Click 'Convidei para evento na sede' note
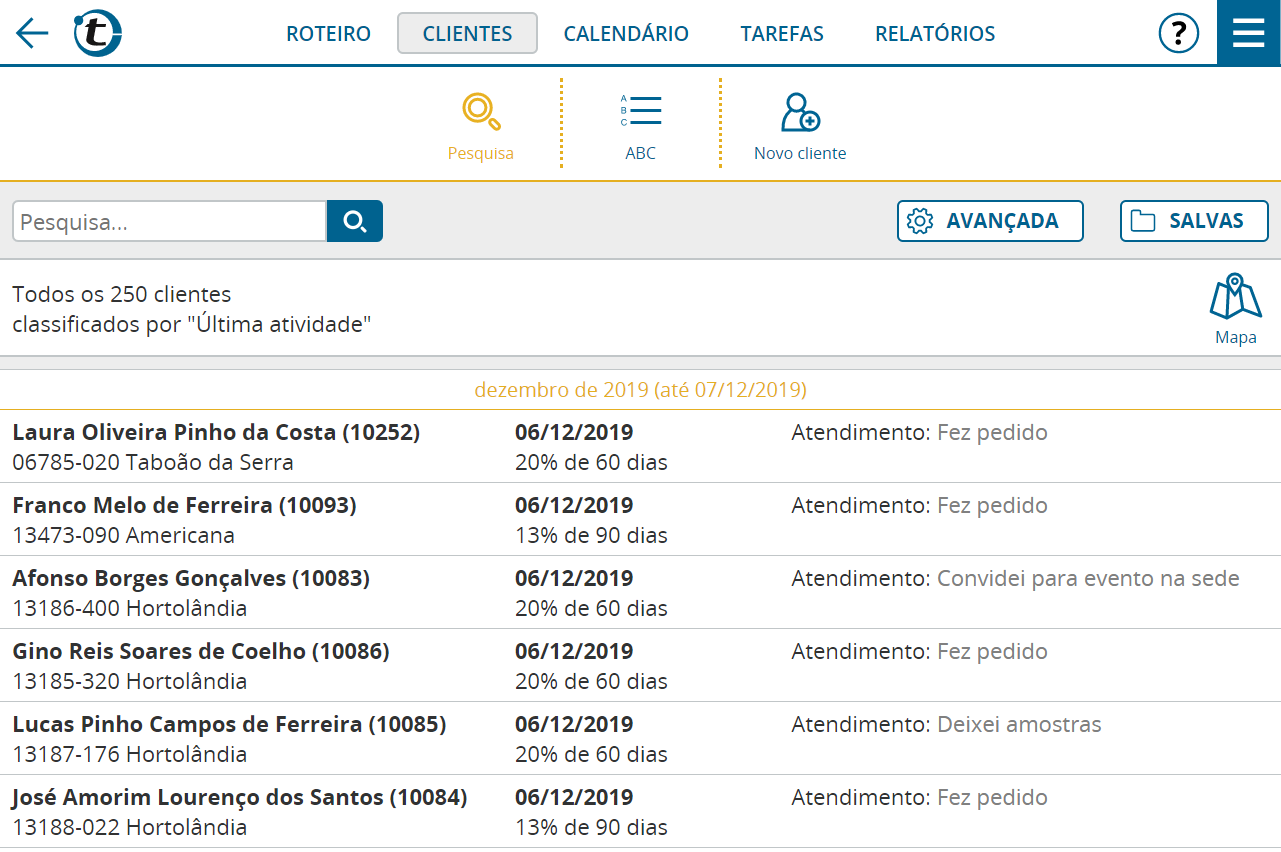The image size is (1281, 852). 1088,578
